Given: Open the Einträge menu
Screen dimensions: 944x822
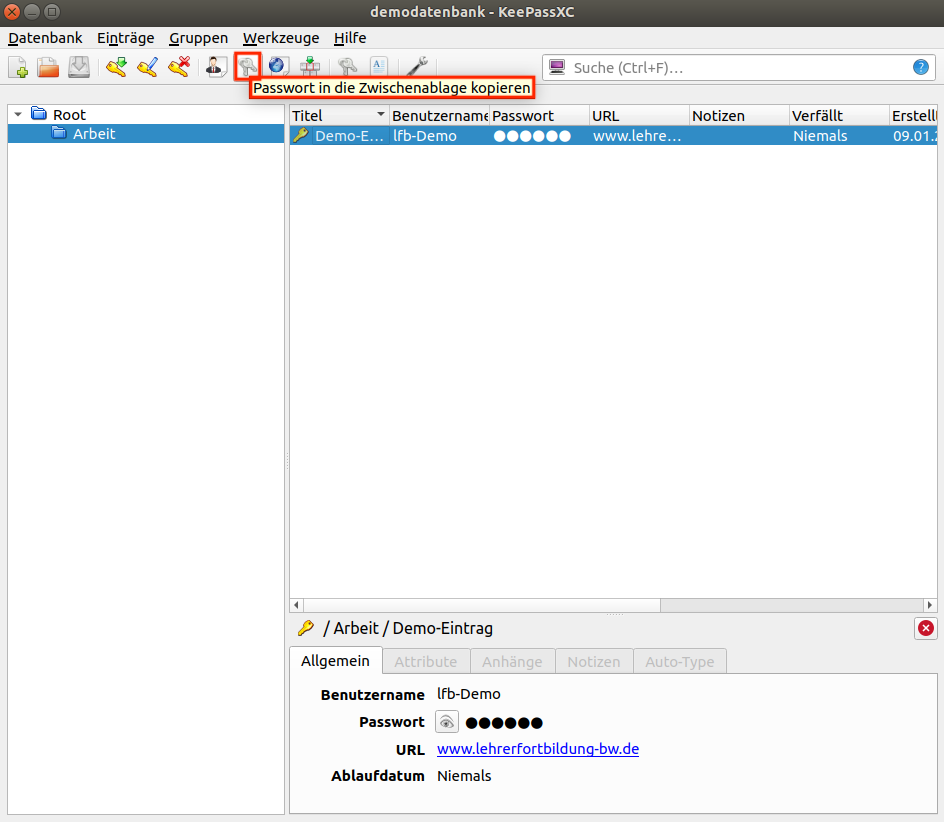Looking at the screenshot, I should tap(125, 38).
